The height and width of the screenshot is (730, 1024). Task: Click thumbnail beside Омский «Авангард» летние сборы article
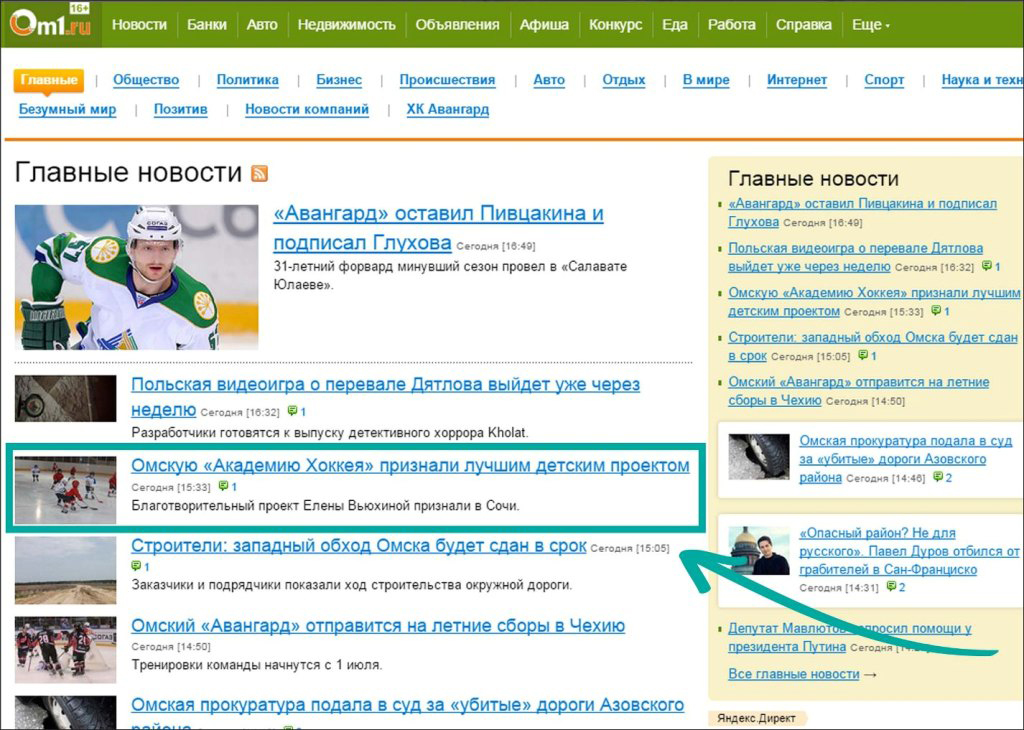(x=65, y=650)
